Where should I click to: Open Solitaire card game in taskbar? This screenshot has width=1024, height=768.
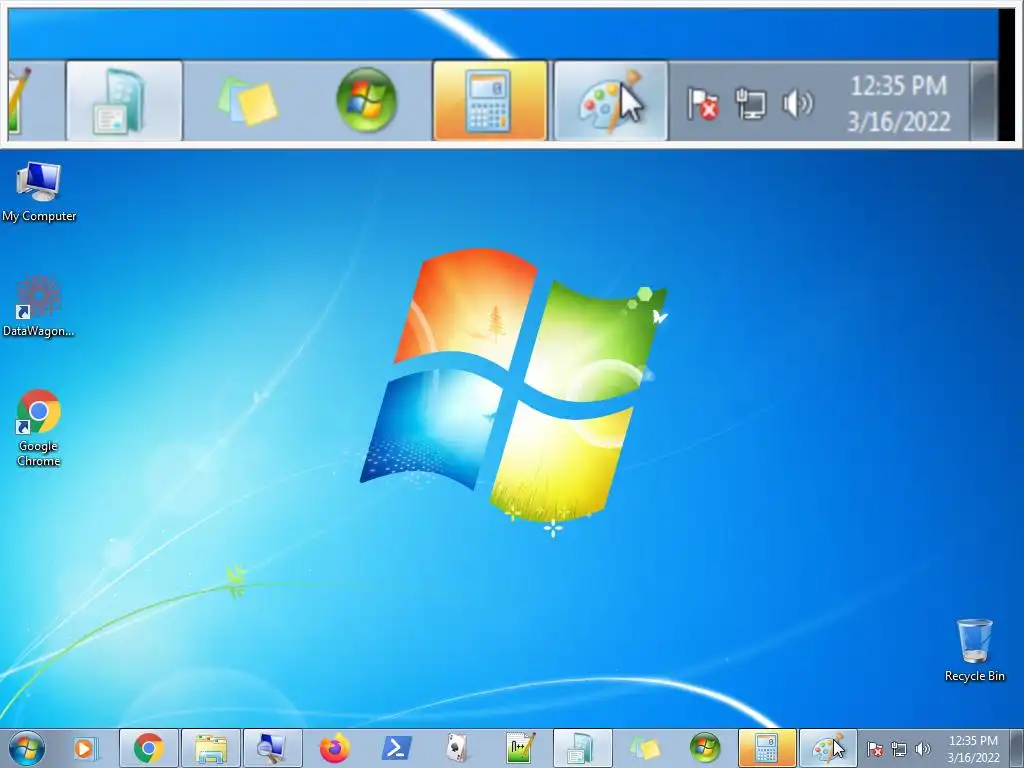458,748
